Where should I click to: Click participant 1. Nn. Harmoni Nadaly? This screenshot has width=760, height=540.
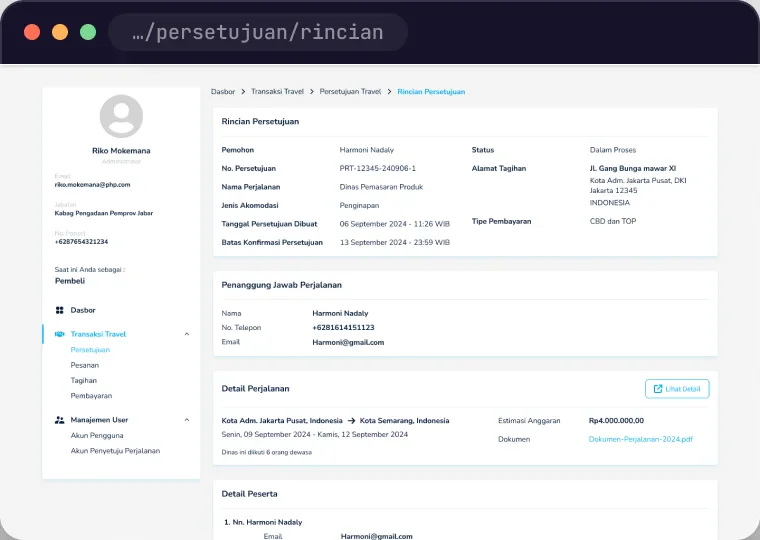pos(263,522)
